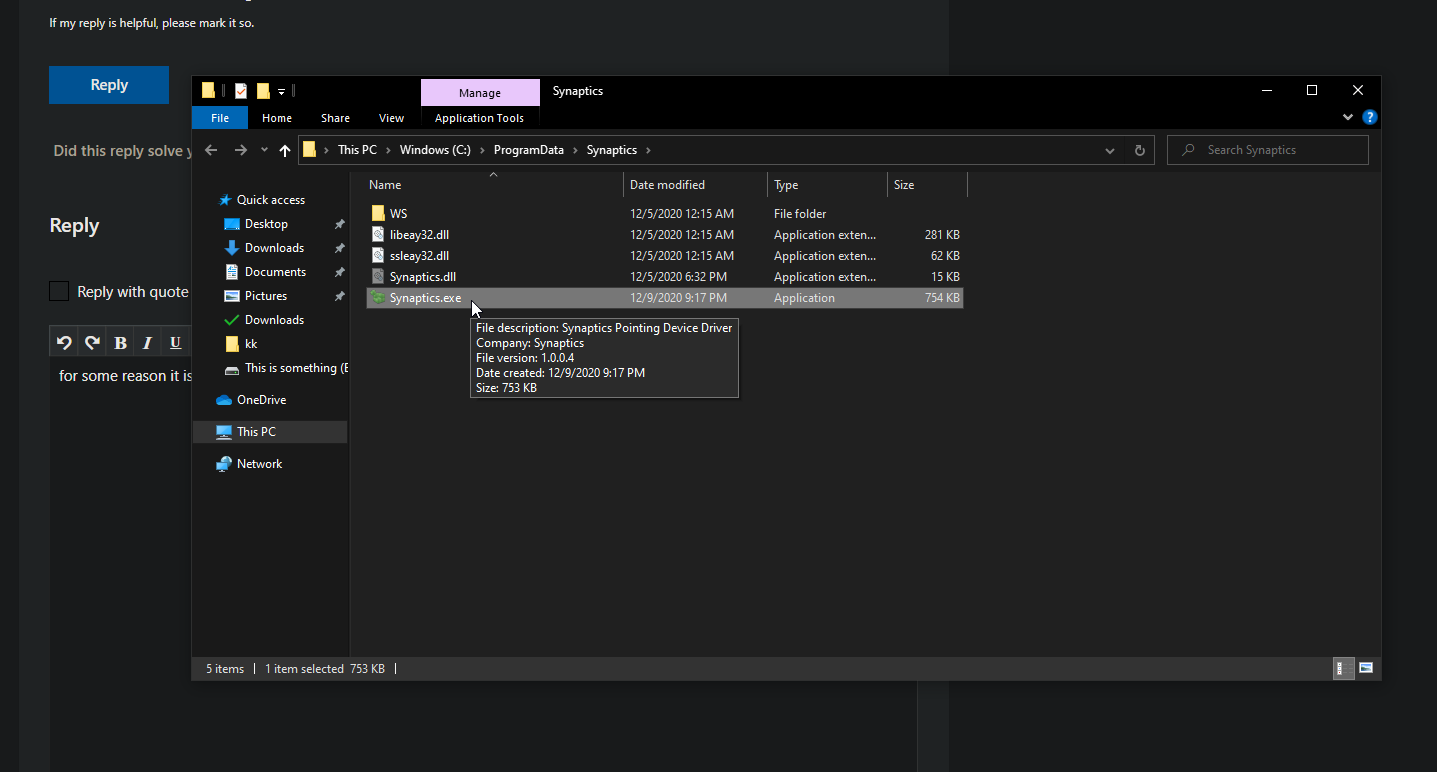
Task: Click the Search Synaptics field
Action: (1268, 150)
